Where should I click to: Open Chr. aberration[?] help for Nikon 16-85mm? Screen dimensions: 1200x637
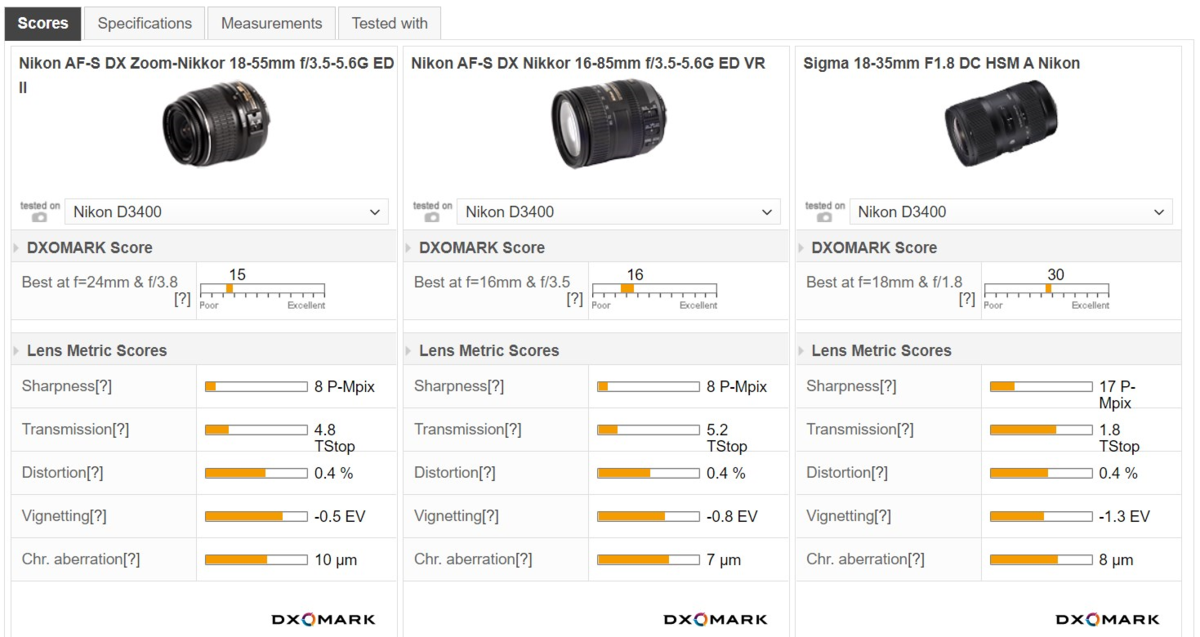(523, 560)
